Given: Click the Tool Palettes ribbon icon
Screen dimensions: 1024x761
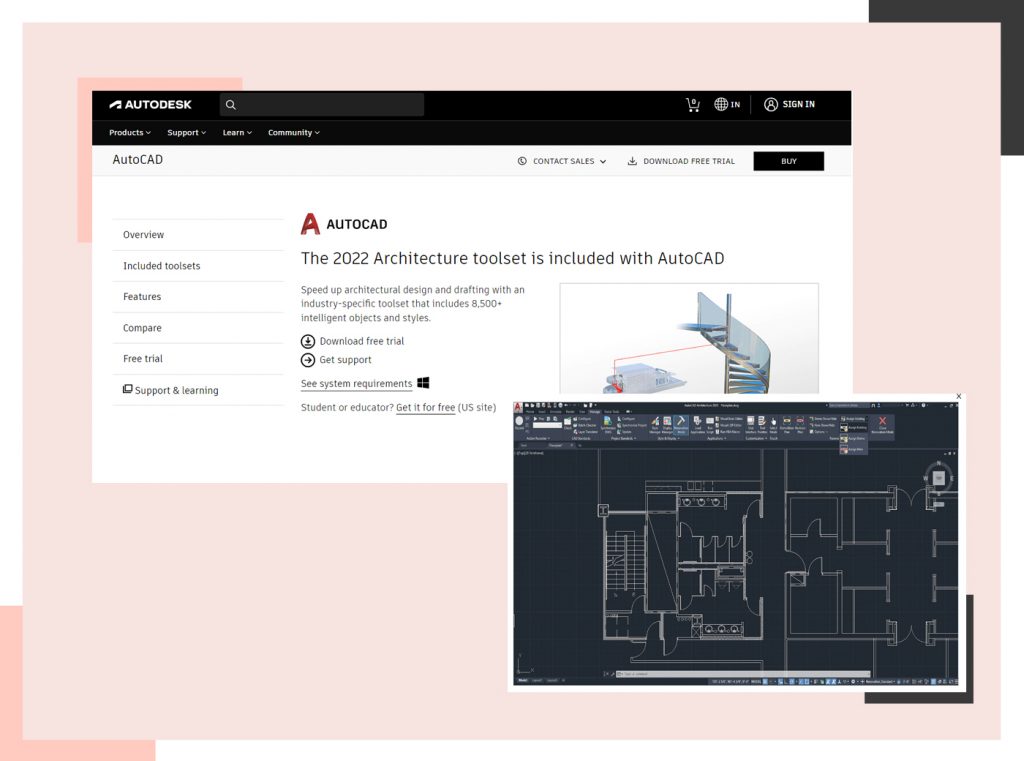Looking at the screenshot, I should coord(761,421).
